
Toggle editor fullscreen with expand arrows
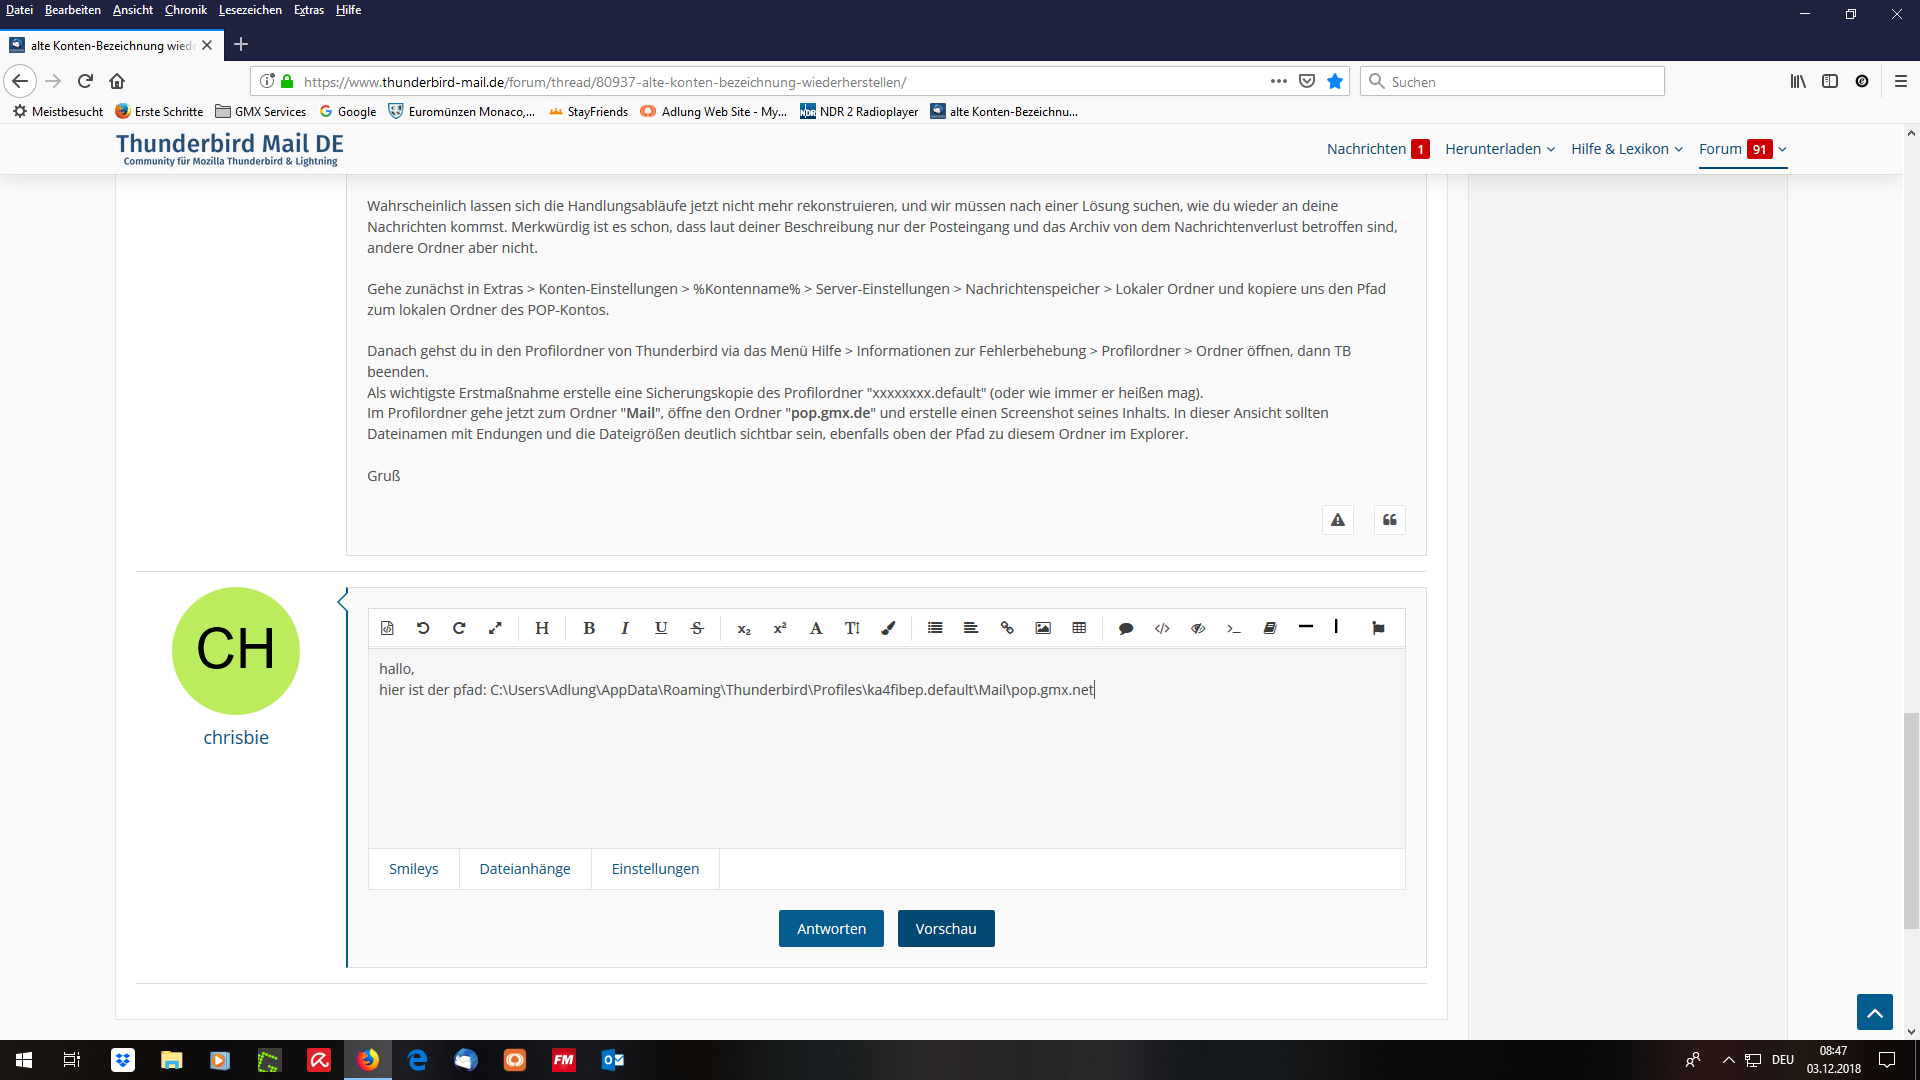click(x=495, y=628)
